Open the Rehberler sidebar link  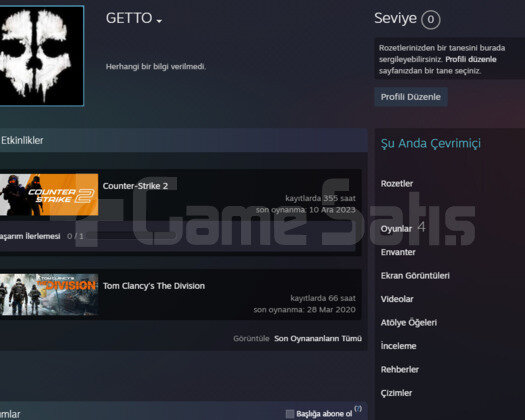pyautogui.click(x=399, y=369)
